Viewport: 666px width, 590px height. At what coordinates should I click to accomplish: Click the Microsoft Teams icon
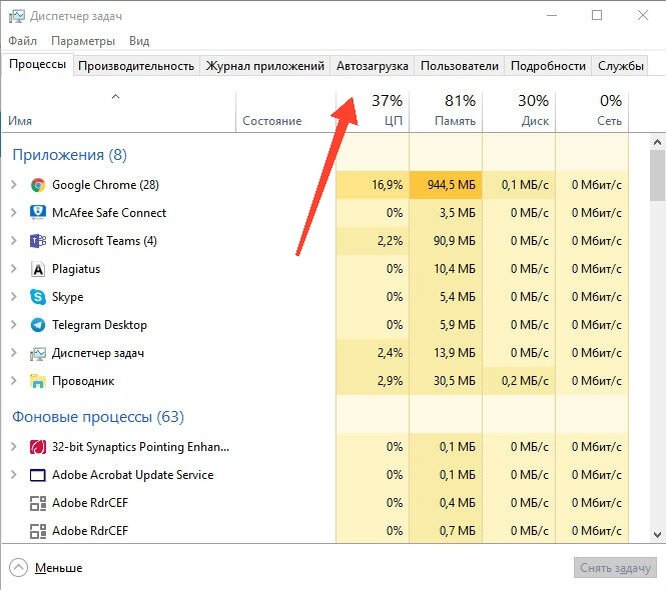click(38, 241)
